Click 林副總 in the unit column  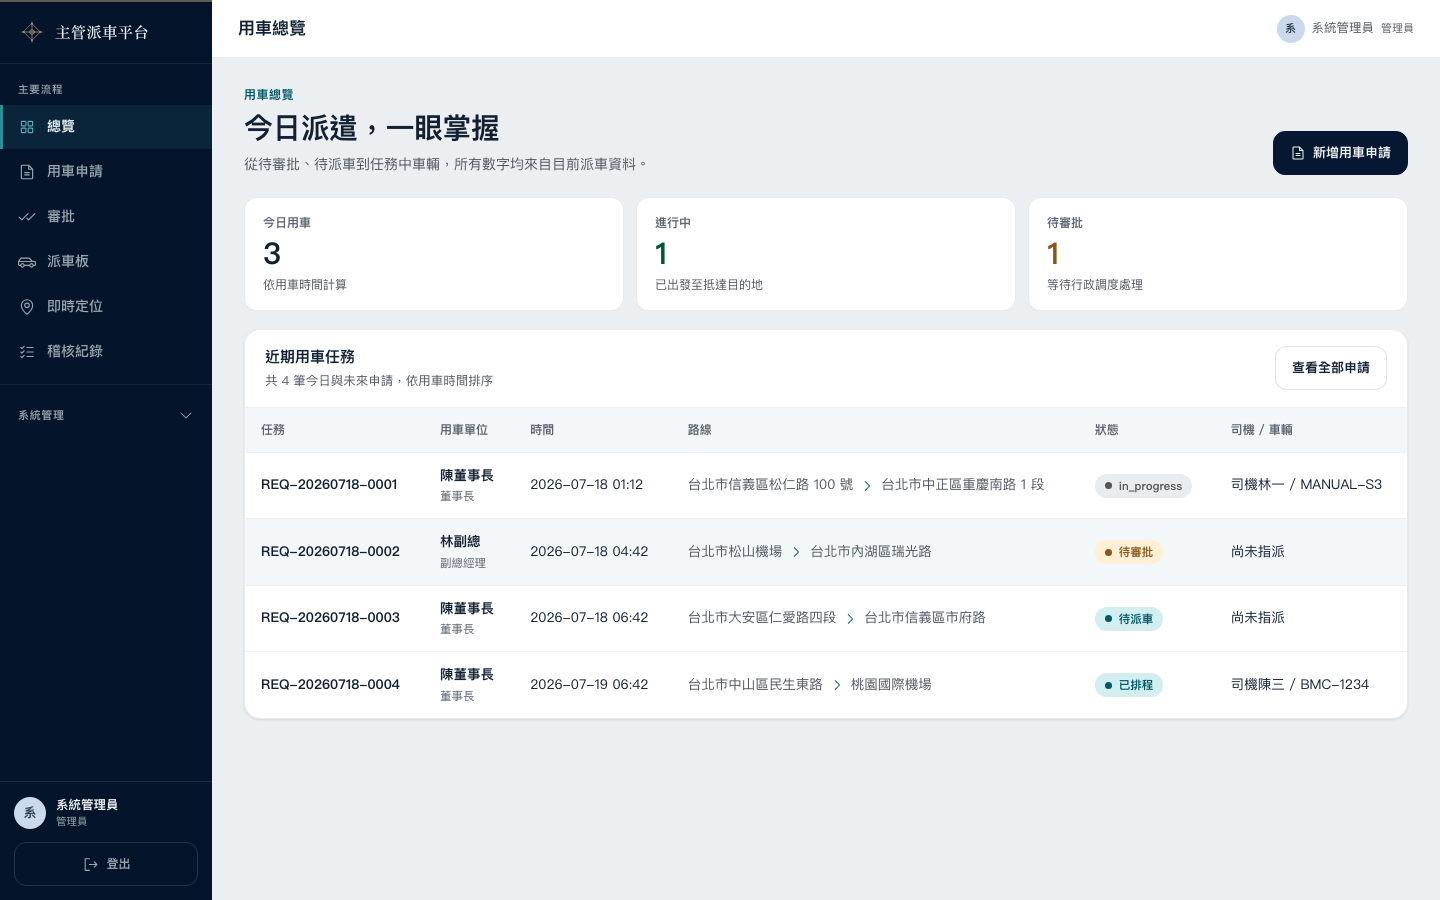point(460,542)
